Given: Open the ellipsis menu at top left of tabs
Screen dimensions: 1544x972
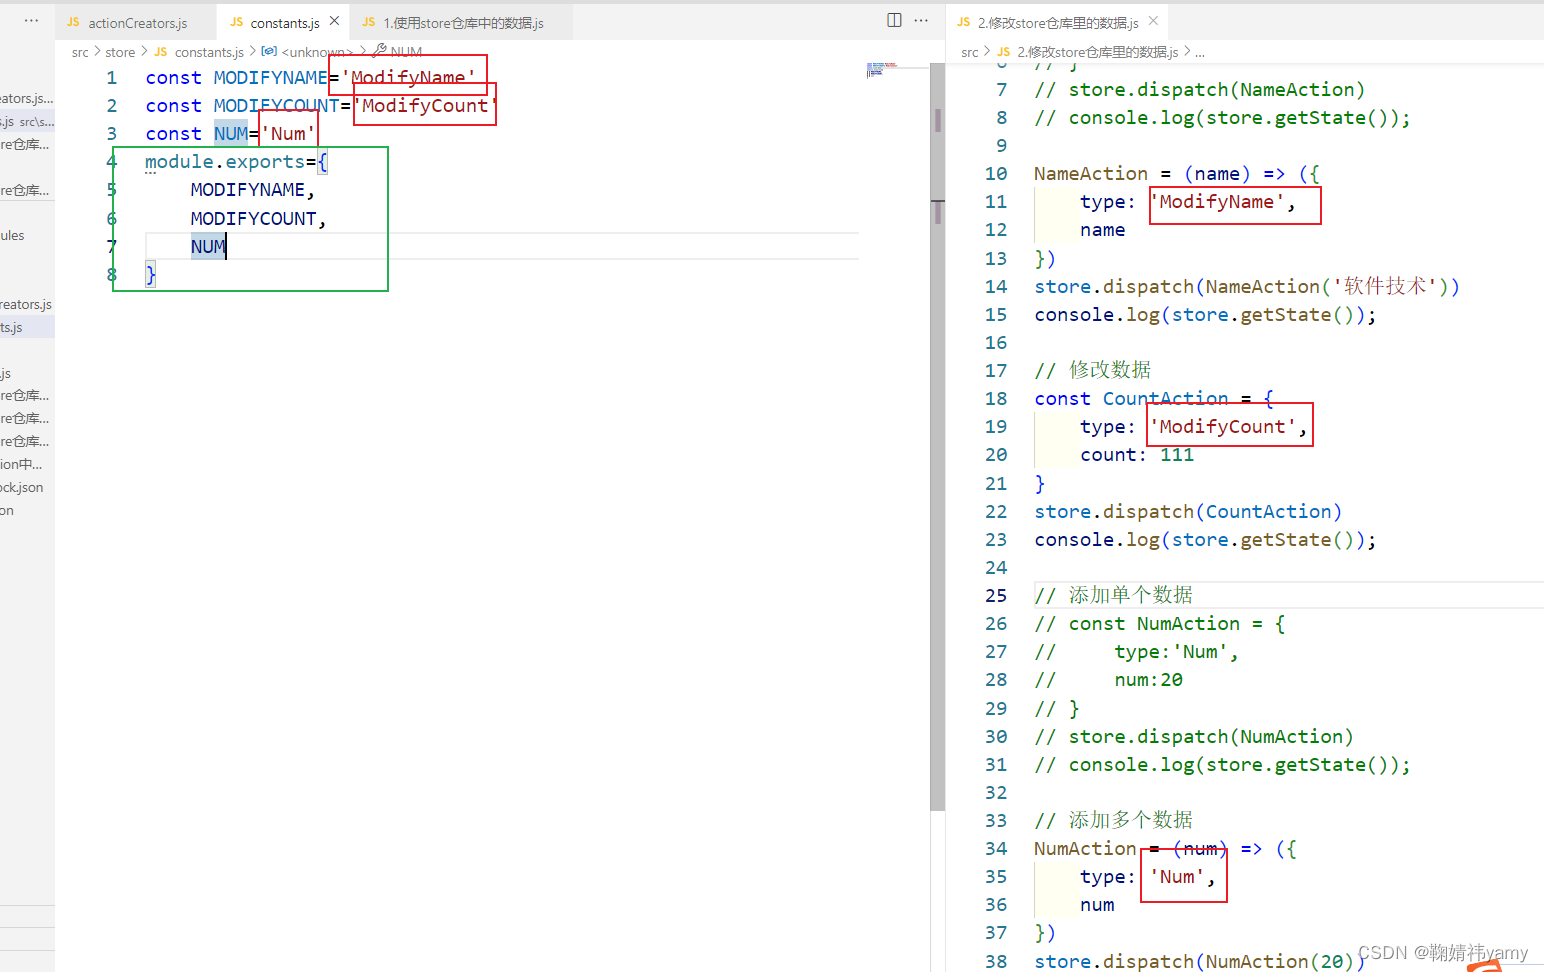Looking at the screenshot, I should (x=30, y=20).
